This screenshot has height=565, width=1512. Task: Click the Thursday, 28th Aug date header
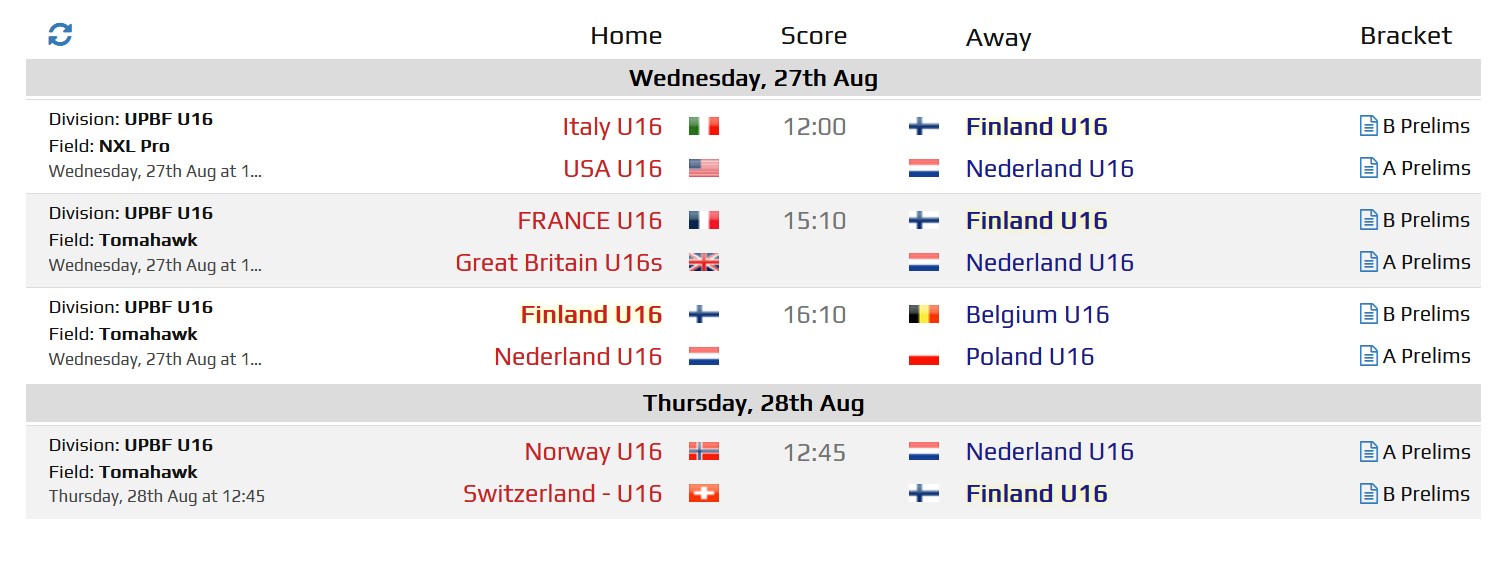[753, 403]
